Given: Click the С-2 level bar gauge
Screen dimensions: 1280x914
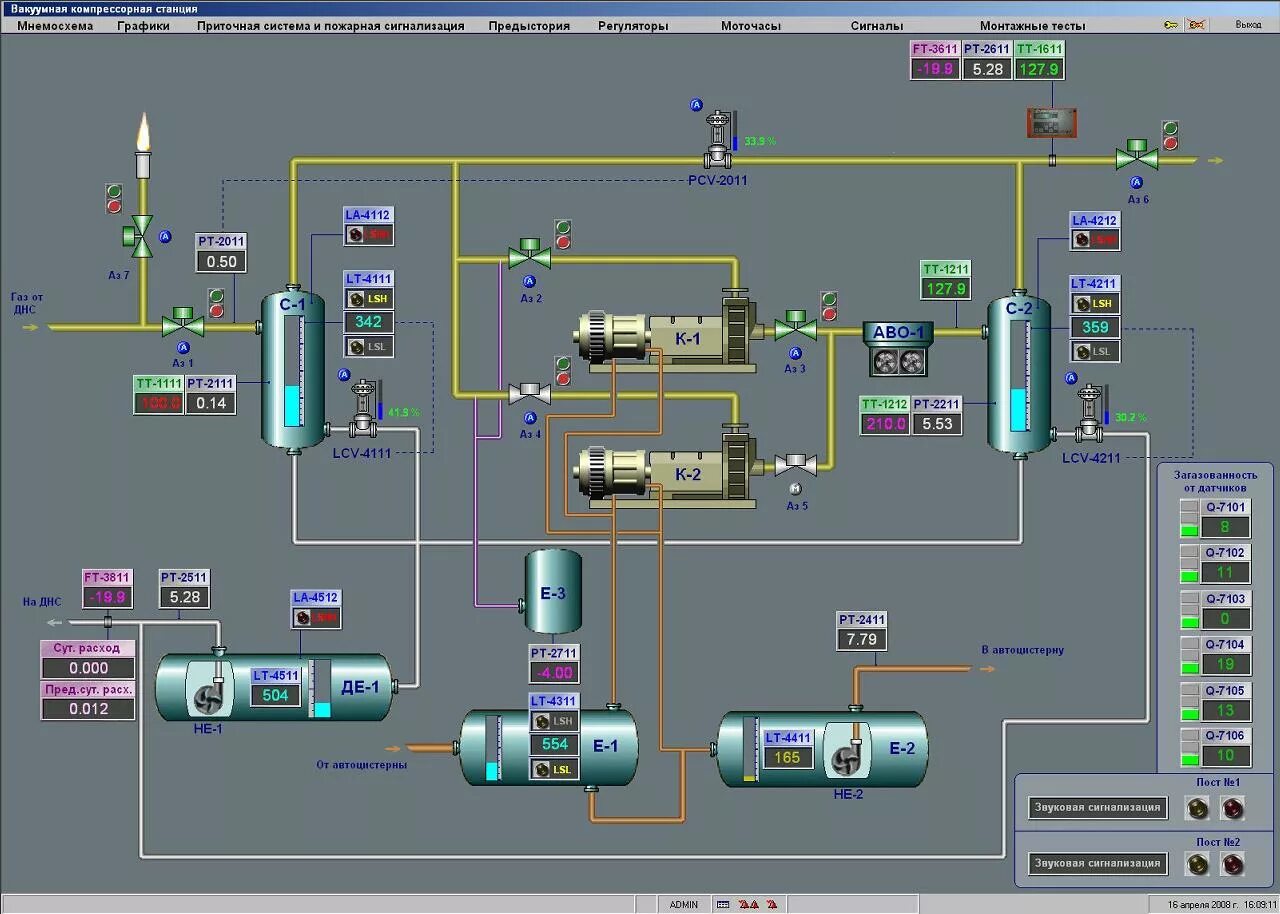Looking at the screenshot, I should [x=1018, y=375].
